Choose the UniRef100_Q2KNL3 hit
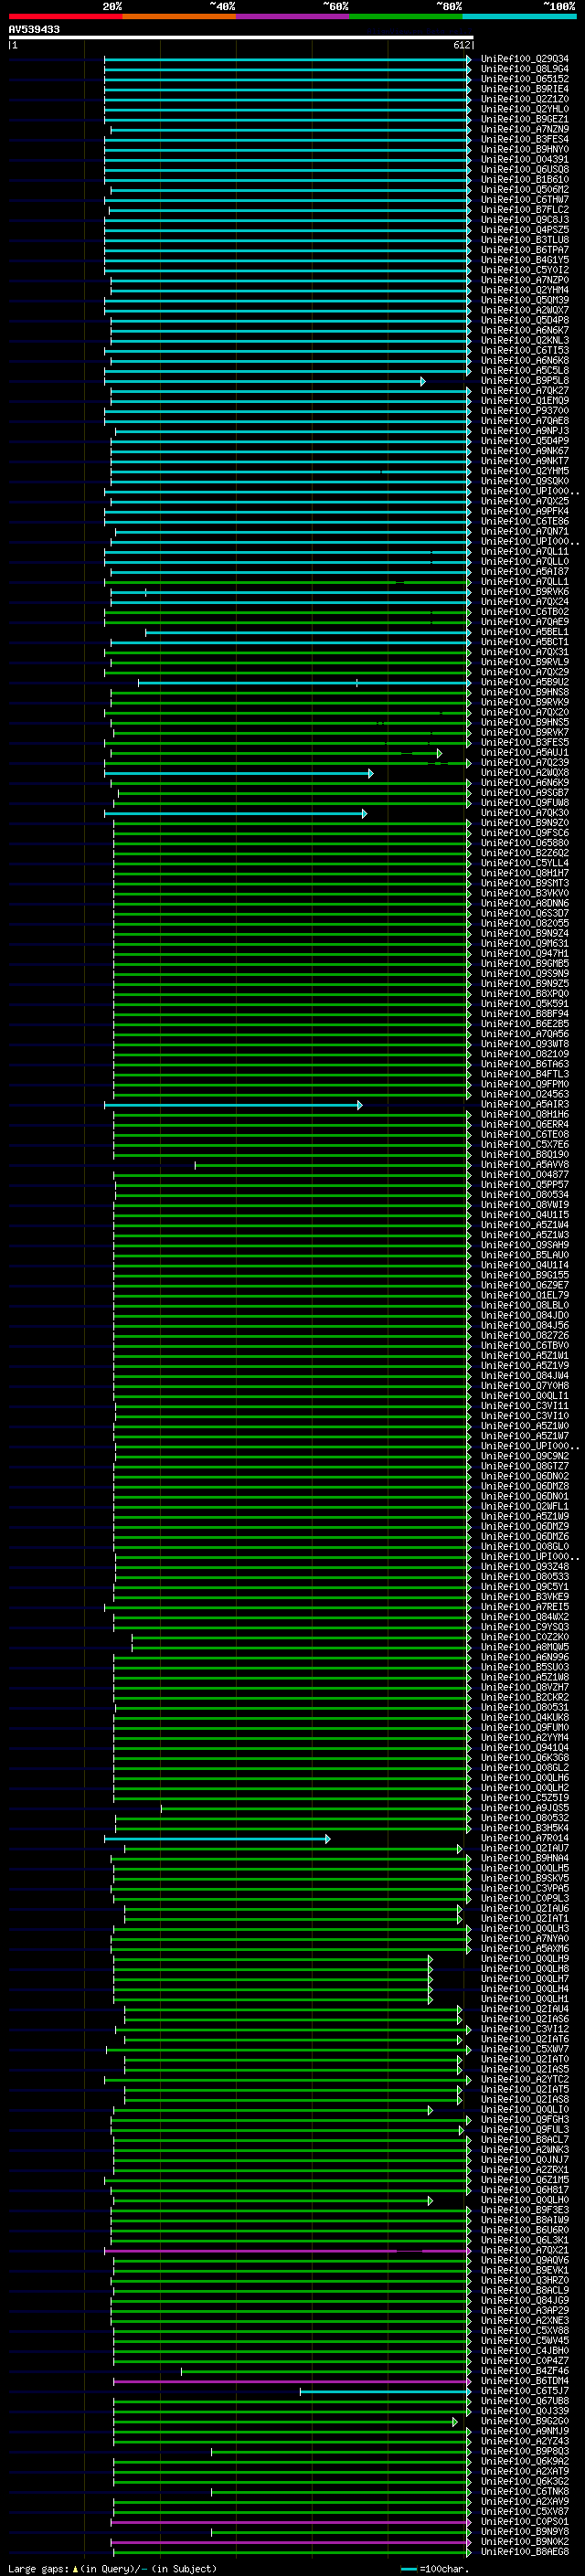The image size is (585, 2576). pos(524,340)
